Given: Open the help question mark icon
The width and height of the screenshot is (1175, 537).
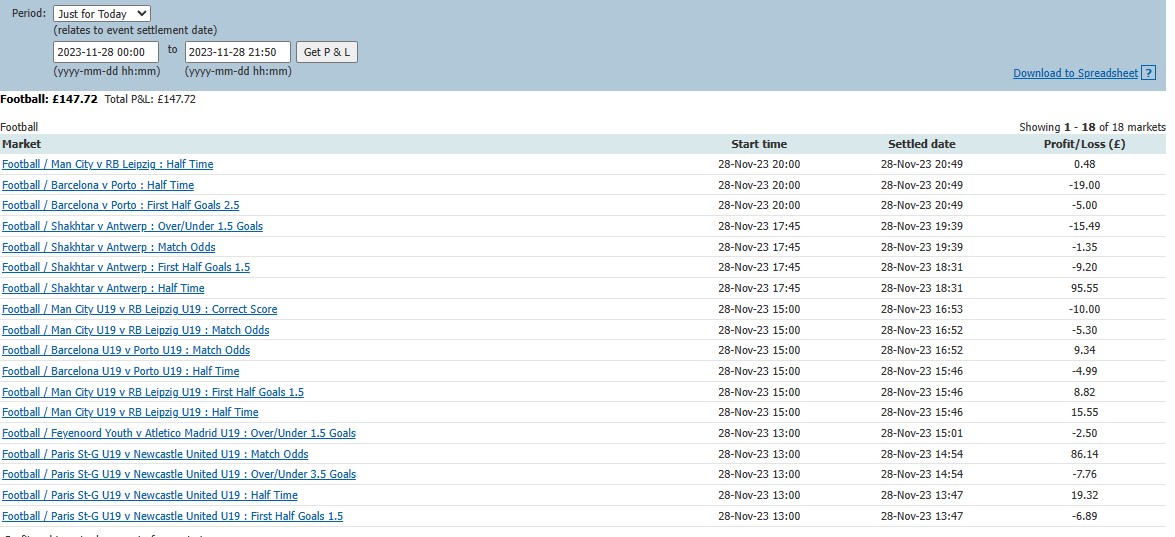Looking at the screenshot, I should click(1148, 73).
